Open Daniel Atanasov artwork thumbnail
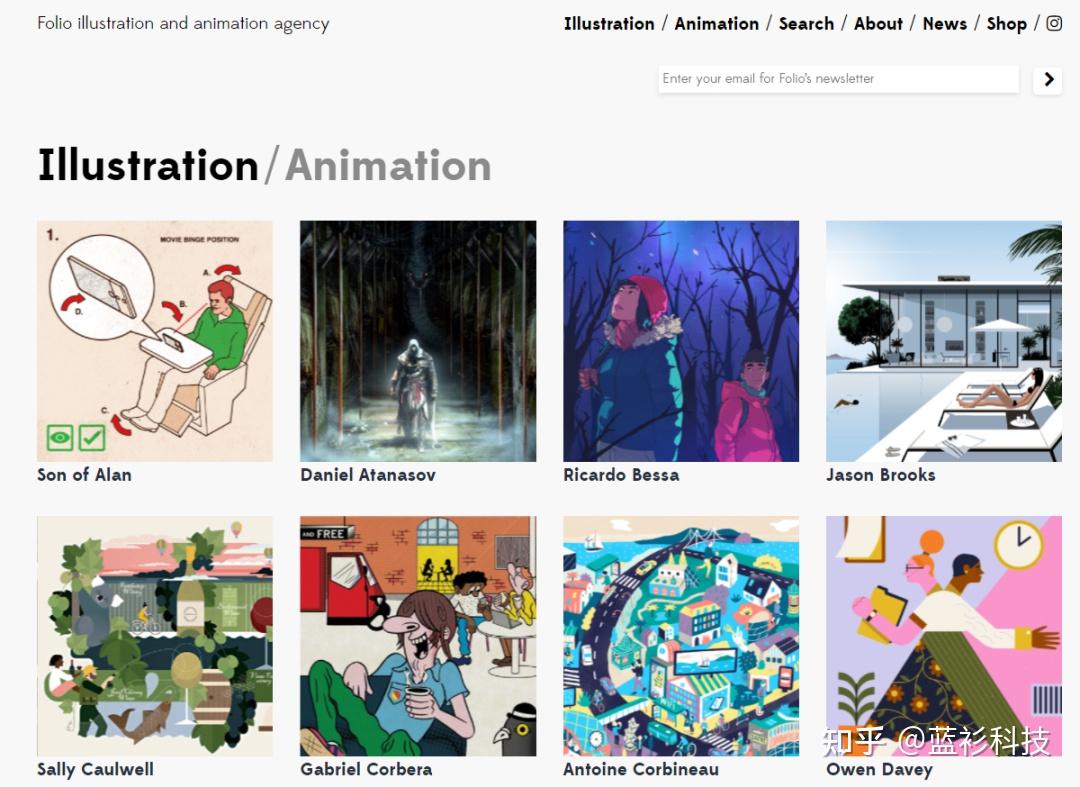Image resolution: width=1080 pixels, height=787 pixels. tap(418, 341)
